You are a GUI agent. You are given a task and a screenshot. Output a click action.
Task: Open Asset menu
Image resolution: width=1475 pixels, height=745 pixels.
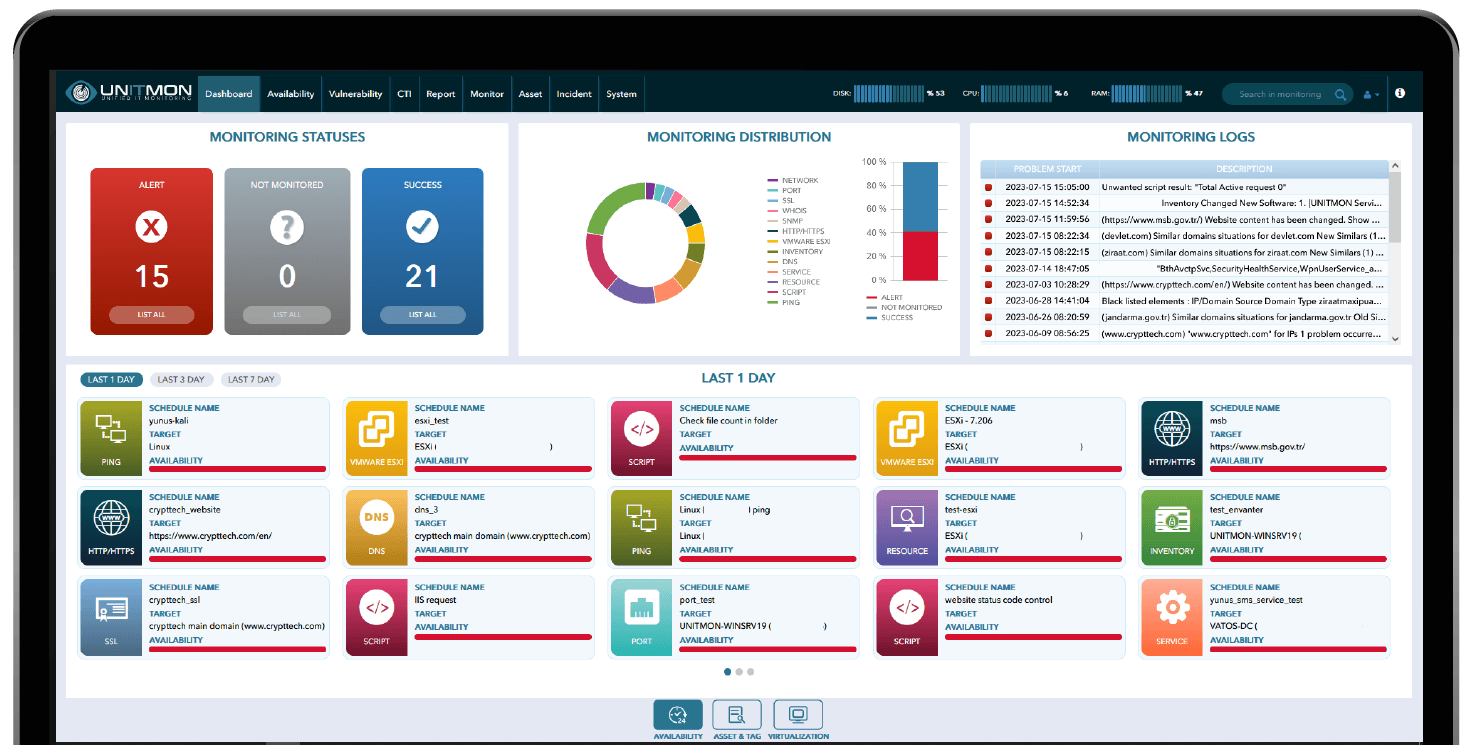(x=531, y=94)
